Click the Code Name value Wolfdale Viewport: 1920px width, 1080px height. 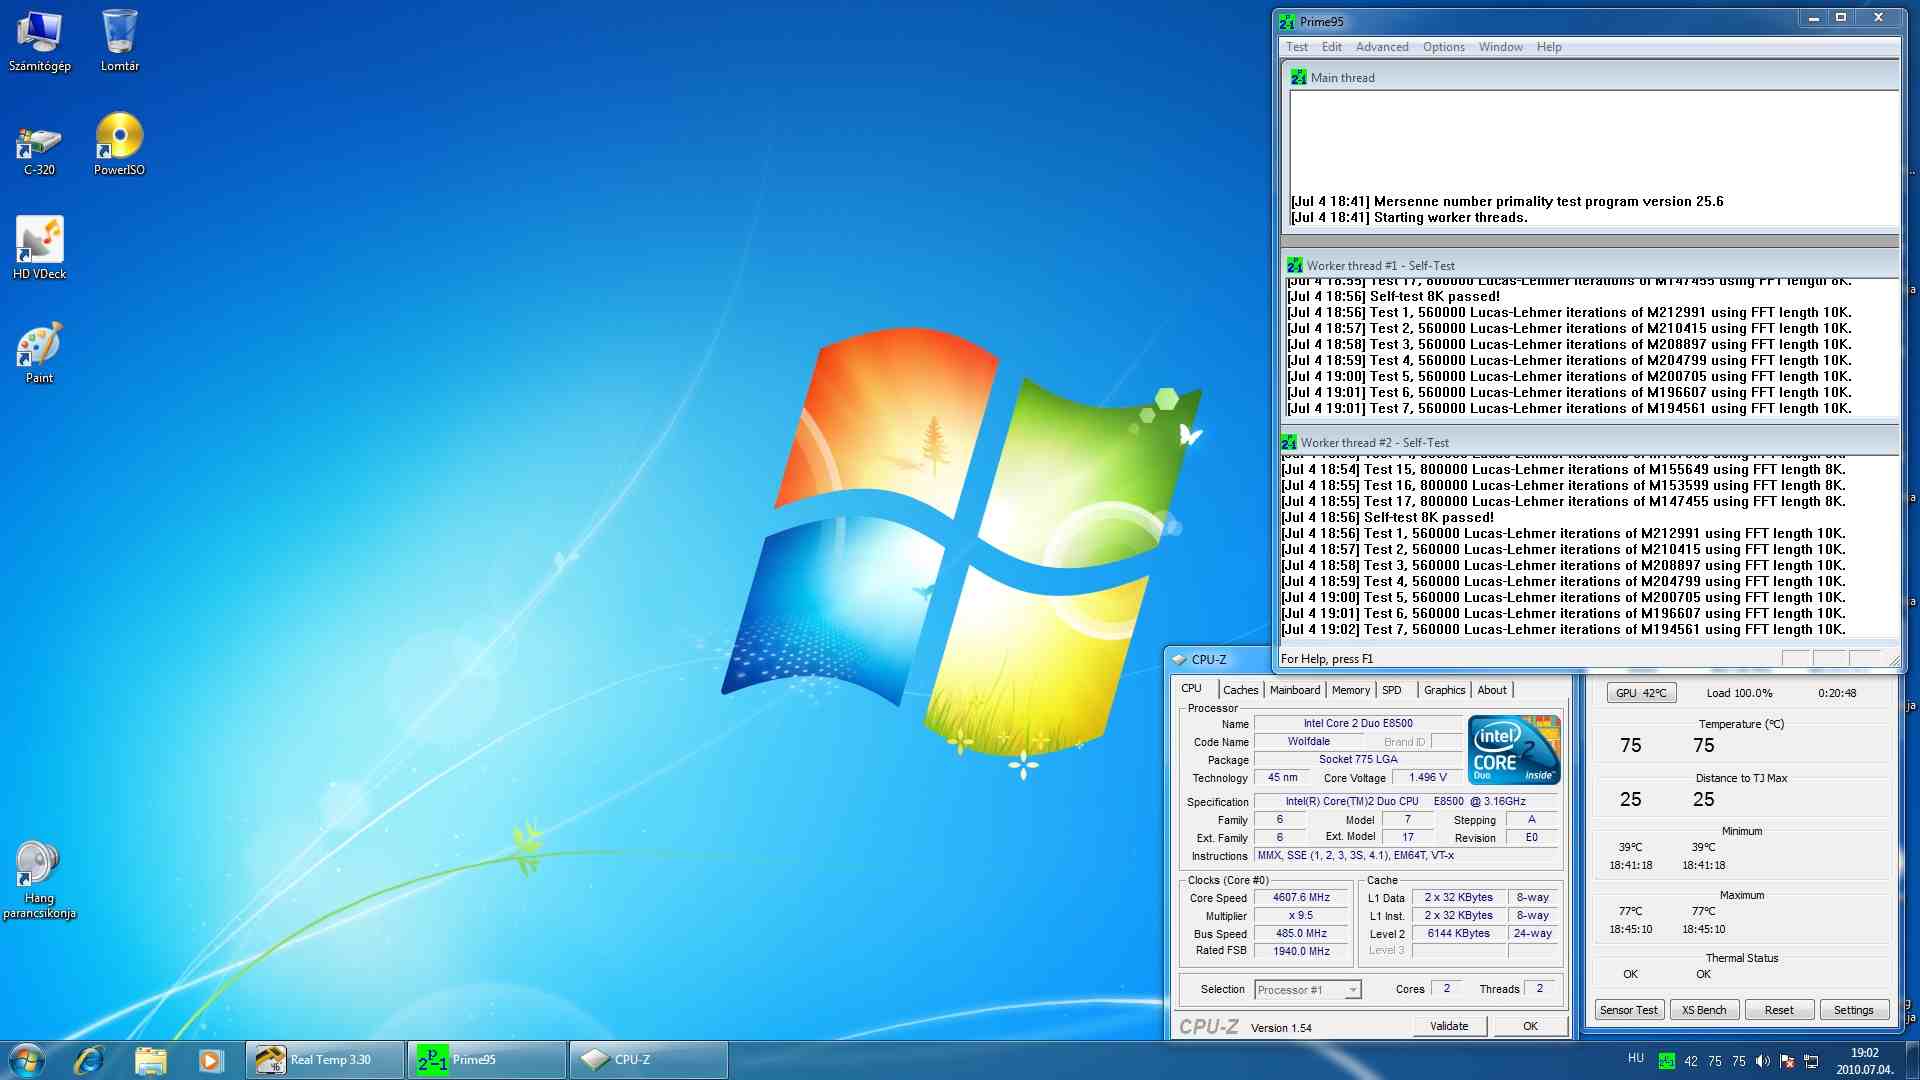[x=1308, y=742]
